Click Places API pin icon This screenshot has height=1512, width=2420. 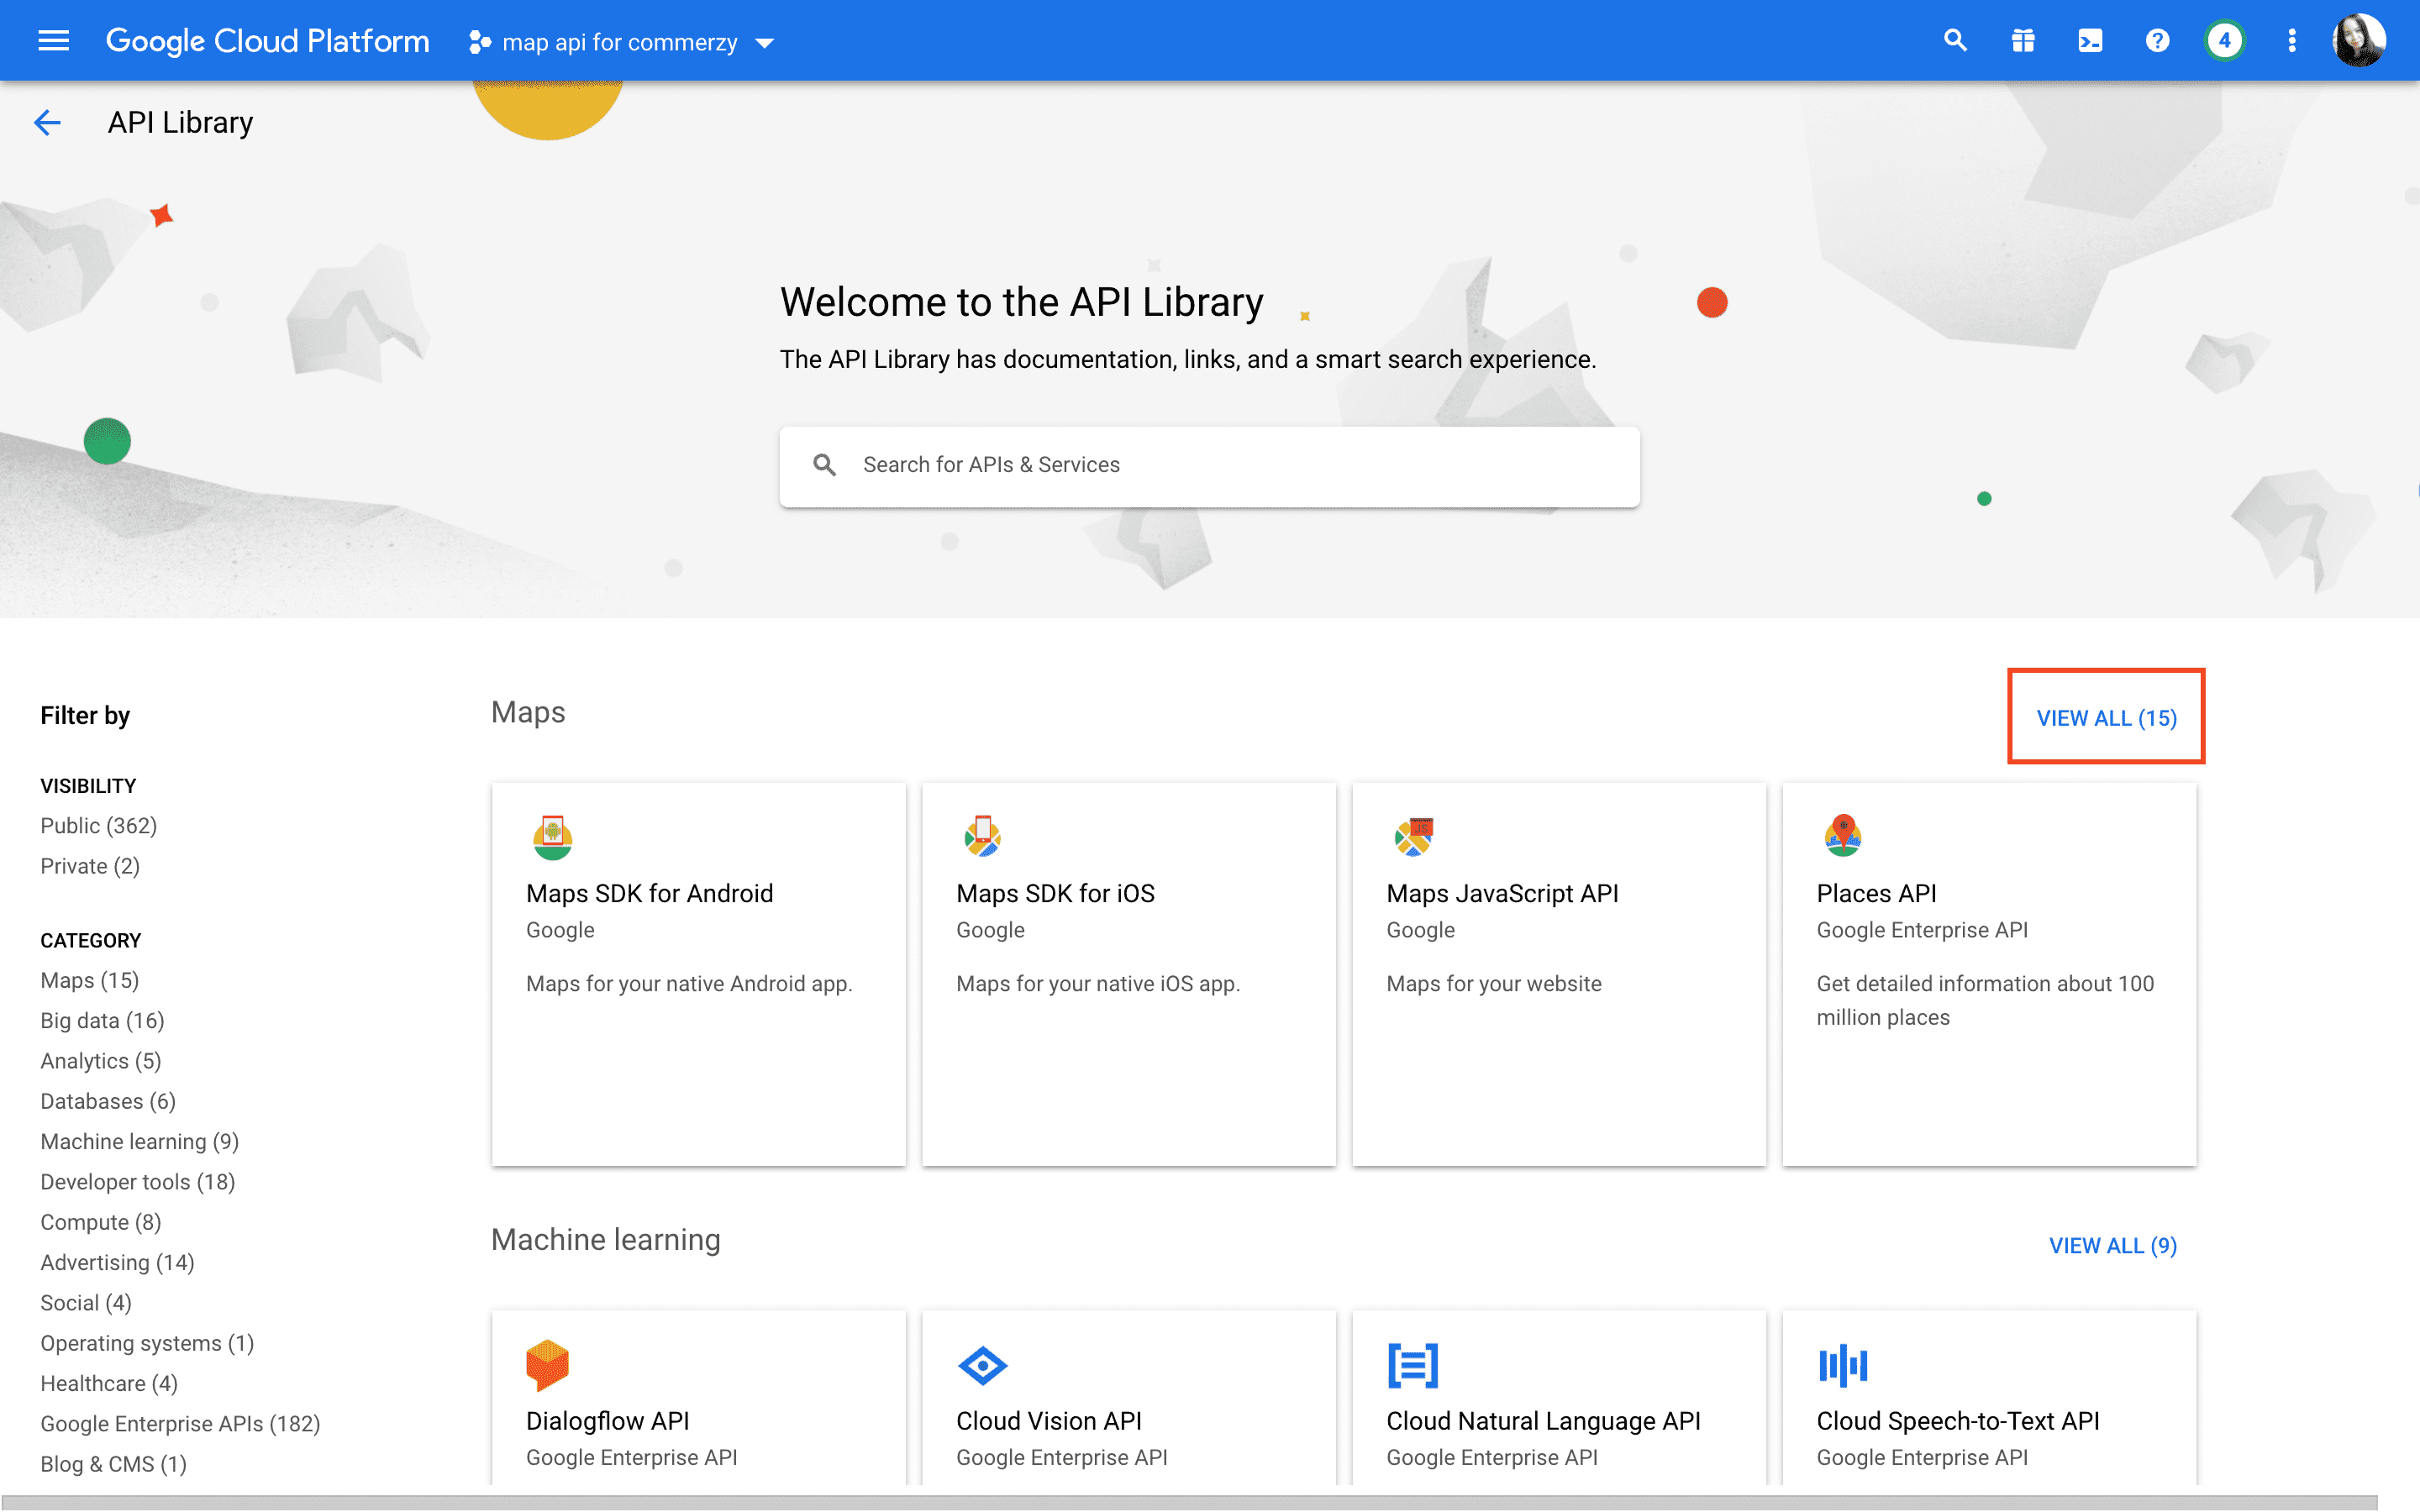click(1842, 836)
